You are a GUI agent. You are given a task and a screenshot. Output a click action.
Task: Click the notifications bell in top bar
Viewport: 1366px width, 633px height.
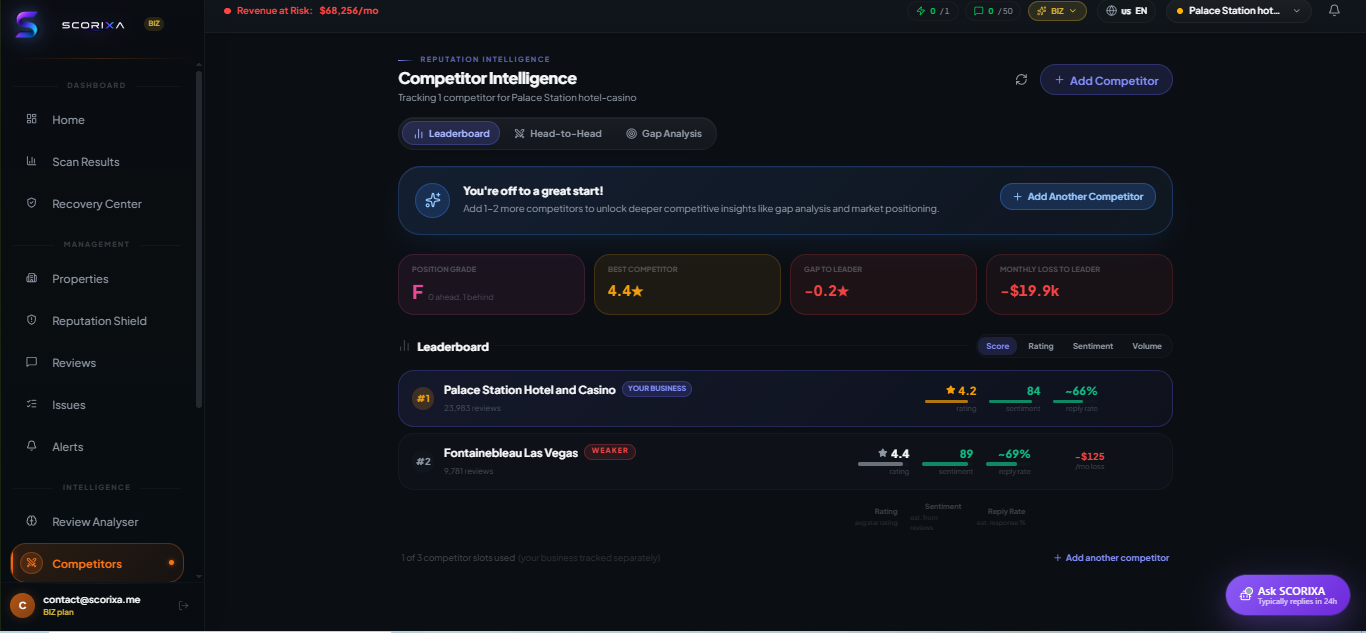pos(1334,10)
